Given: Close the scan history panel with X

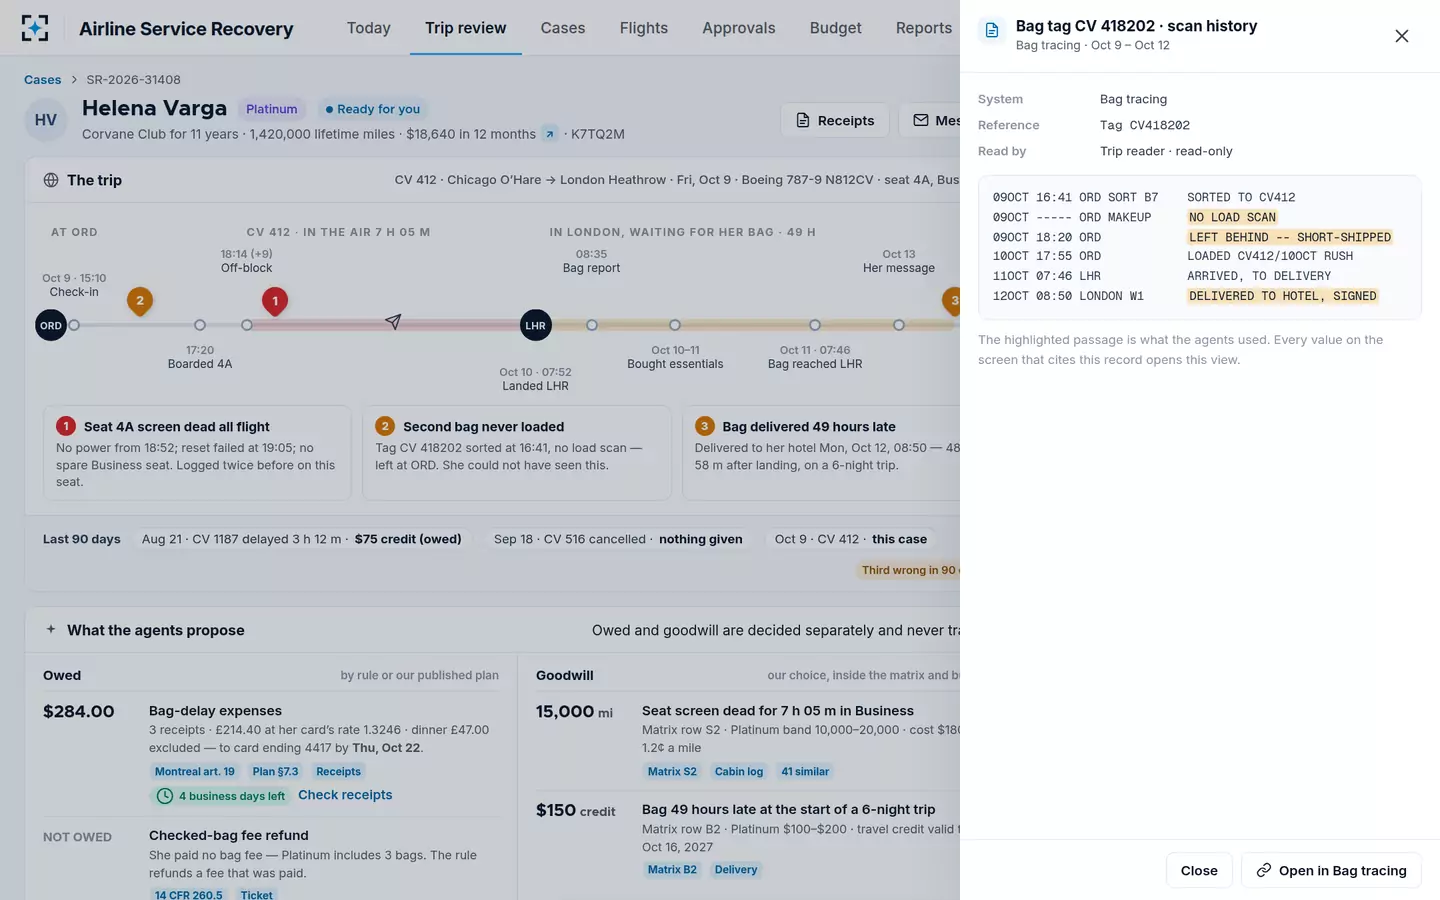Looking at the screenshot, I should (1401, 36).
